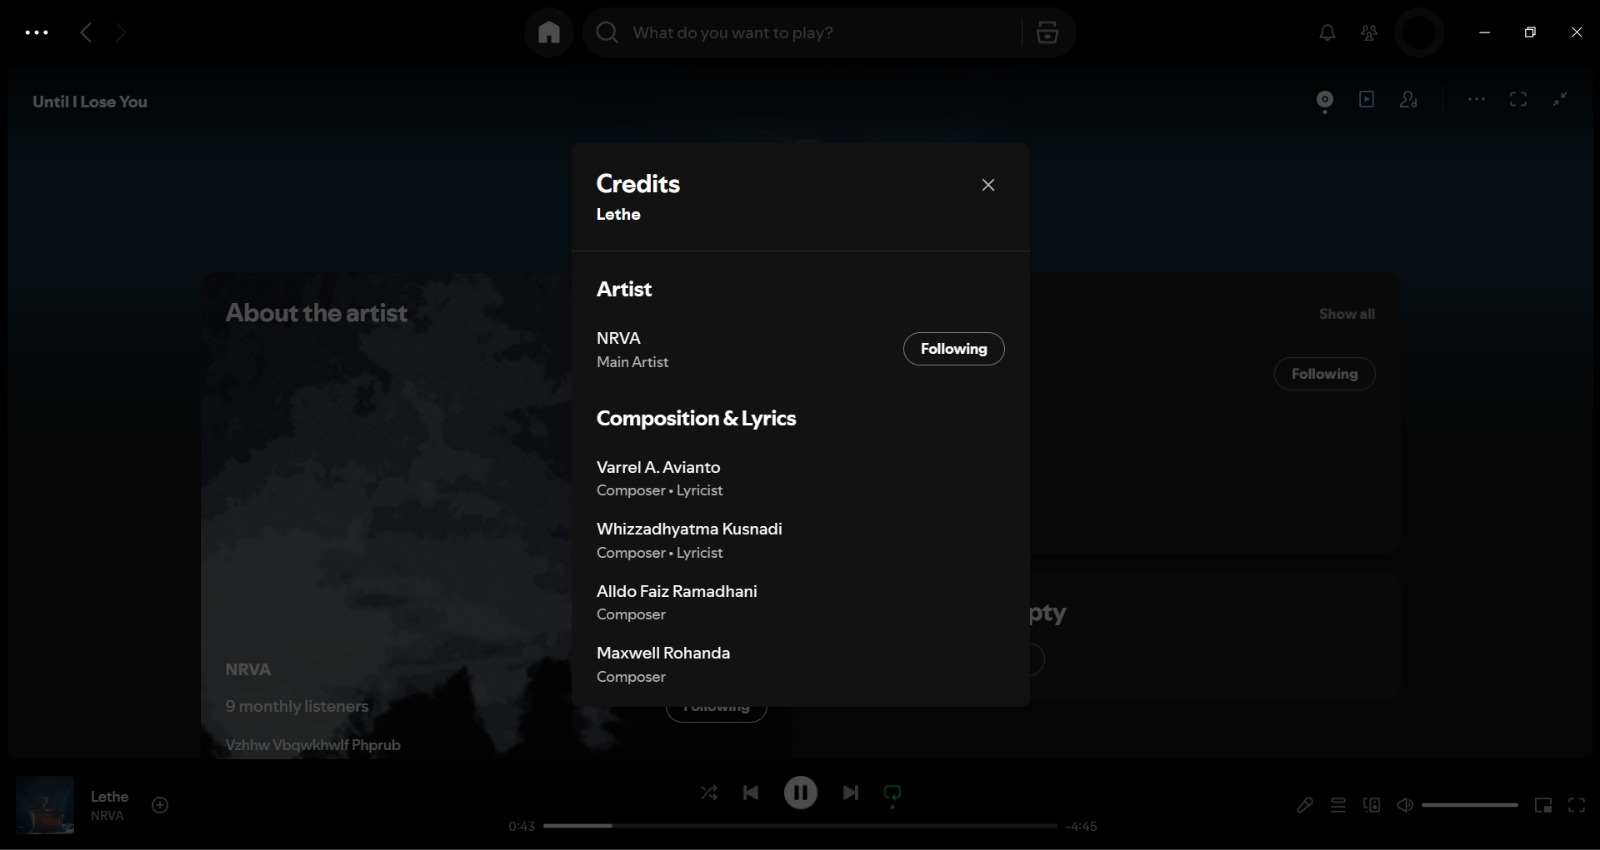
Task: Enter fullscreen from player bar
Action: 1577,805
